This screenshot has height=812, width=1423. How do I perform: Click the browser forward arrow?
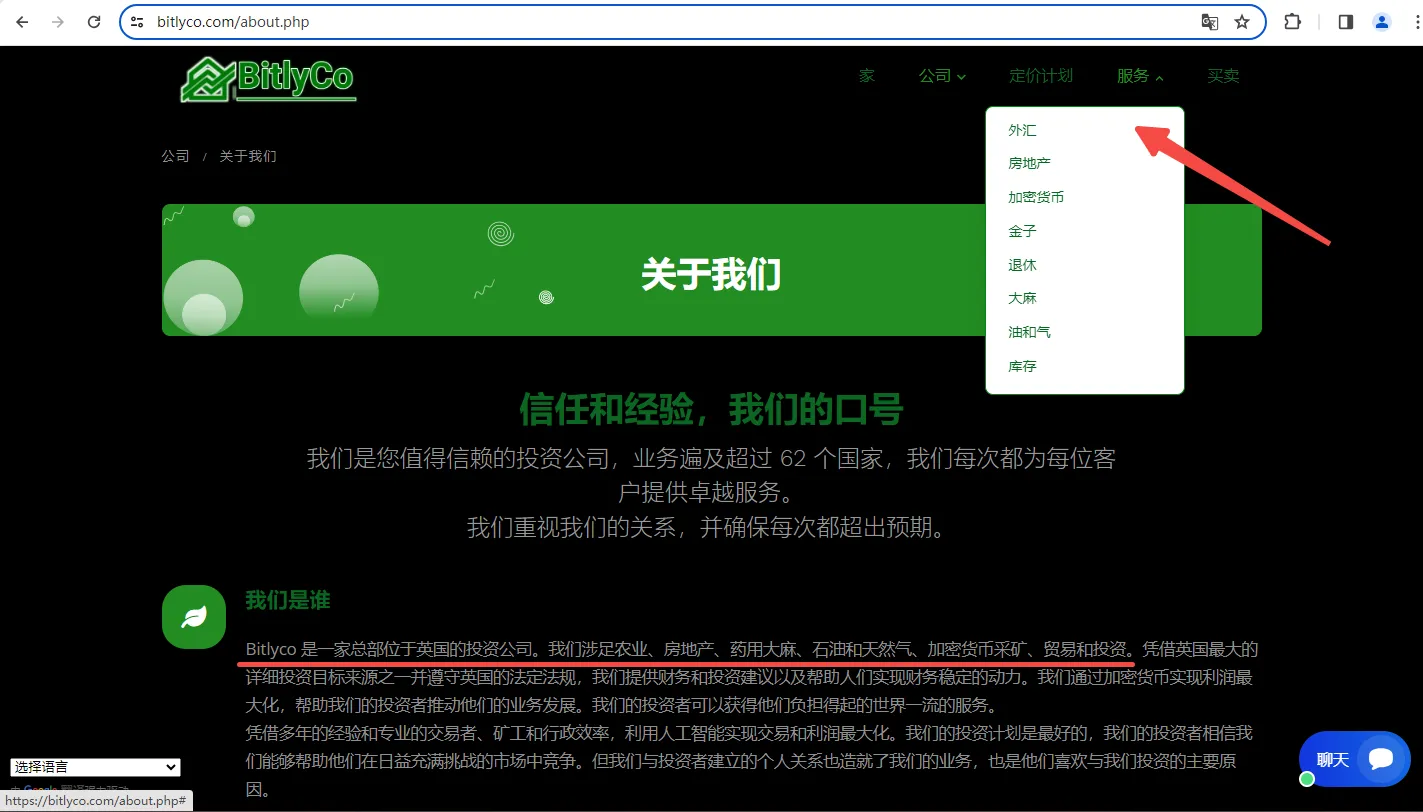click(58, 22)
